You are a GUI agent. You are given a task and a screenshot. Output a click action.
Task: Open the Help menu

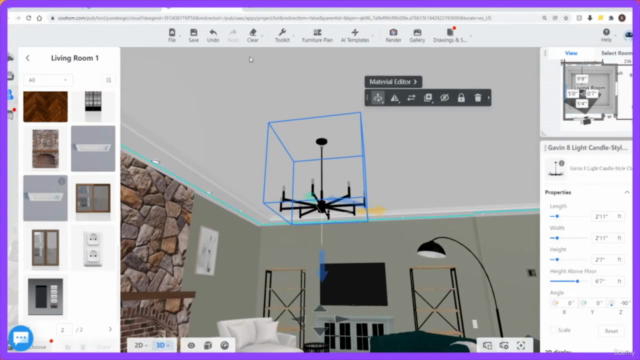click(606, 36)
